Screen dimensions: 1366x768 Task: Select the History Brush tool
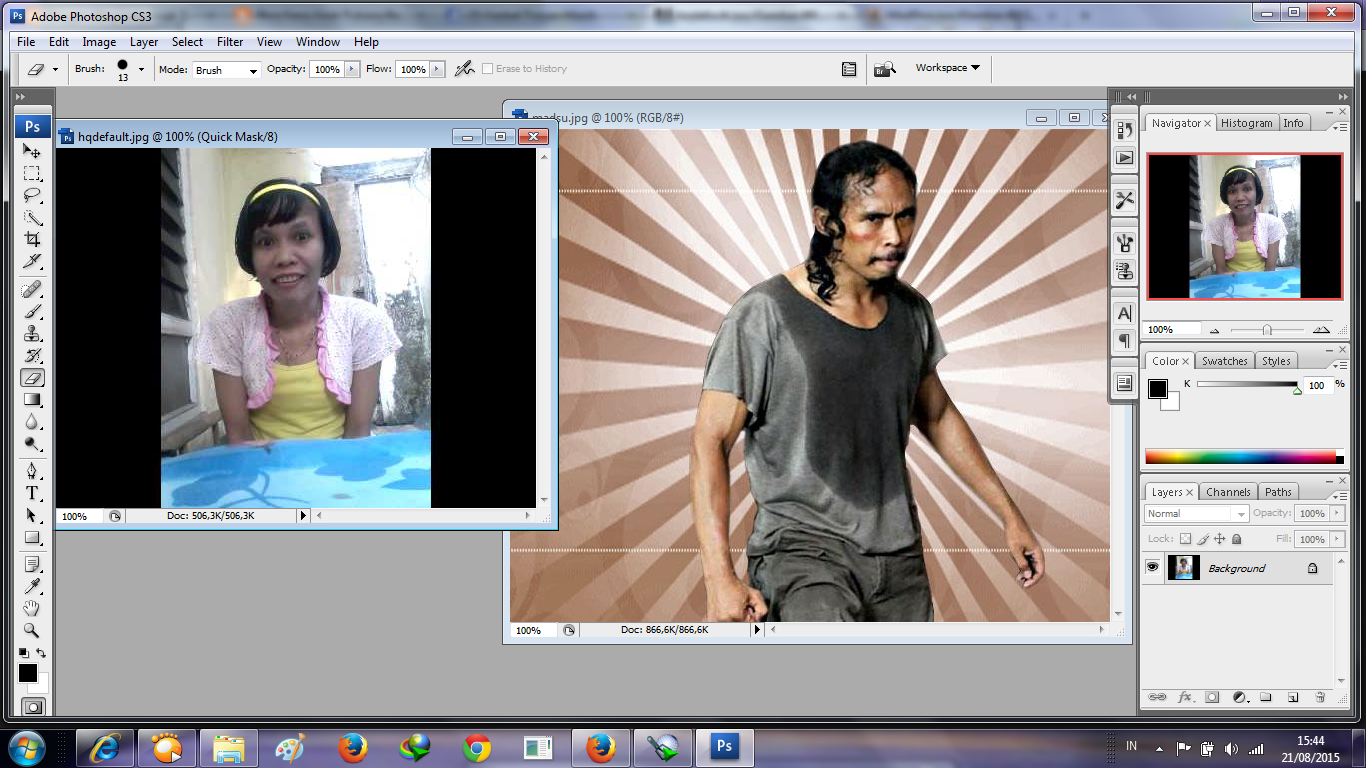click(x=32, y=356)
